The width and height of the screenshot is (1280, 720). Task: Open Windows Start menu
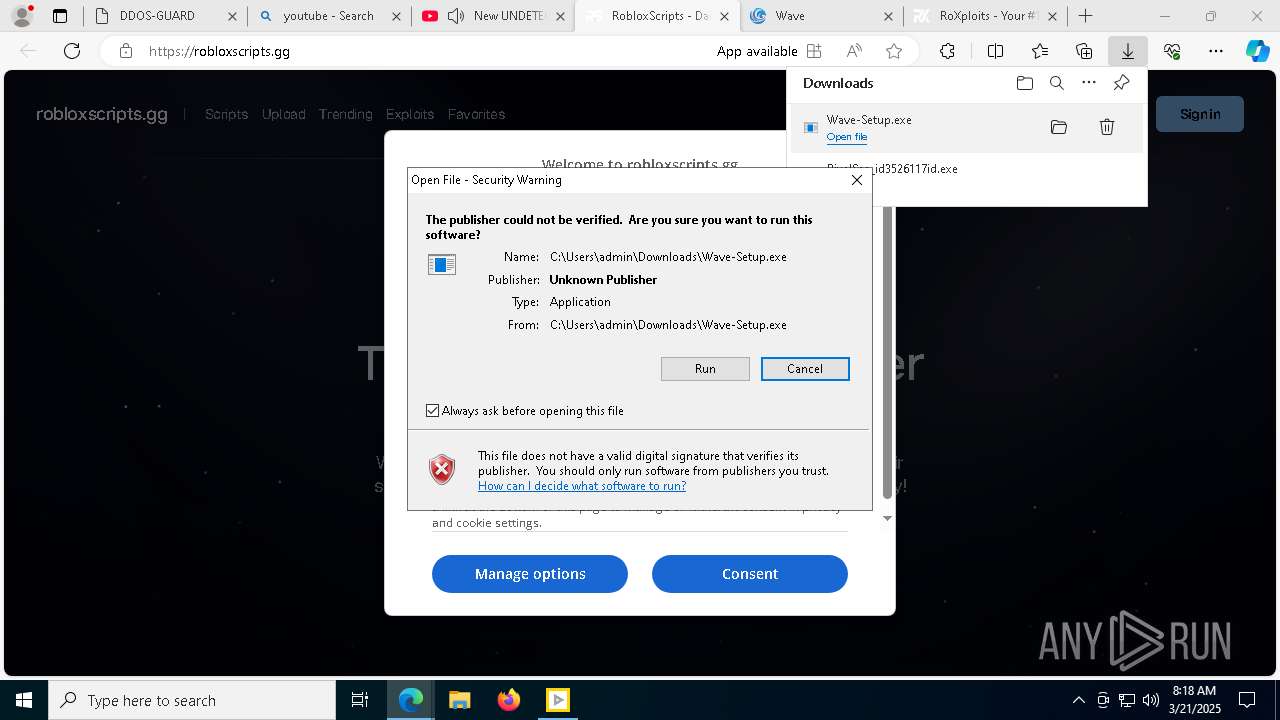click(x=23, y=700)
